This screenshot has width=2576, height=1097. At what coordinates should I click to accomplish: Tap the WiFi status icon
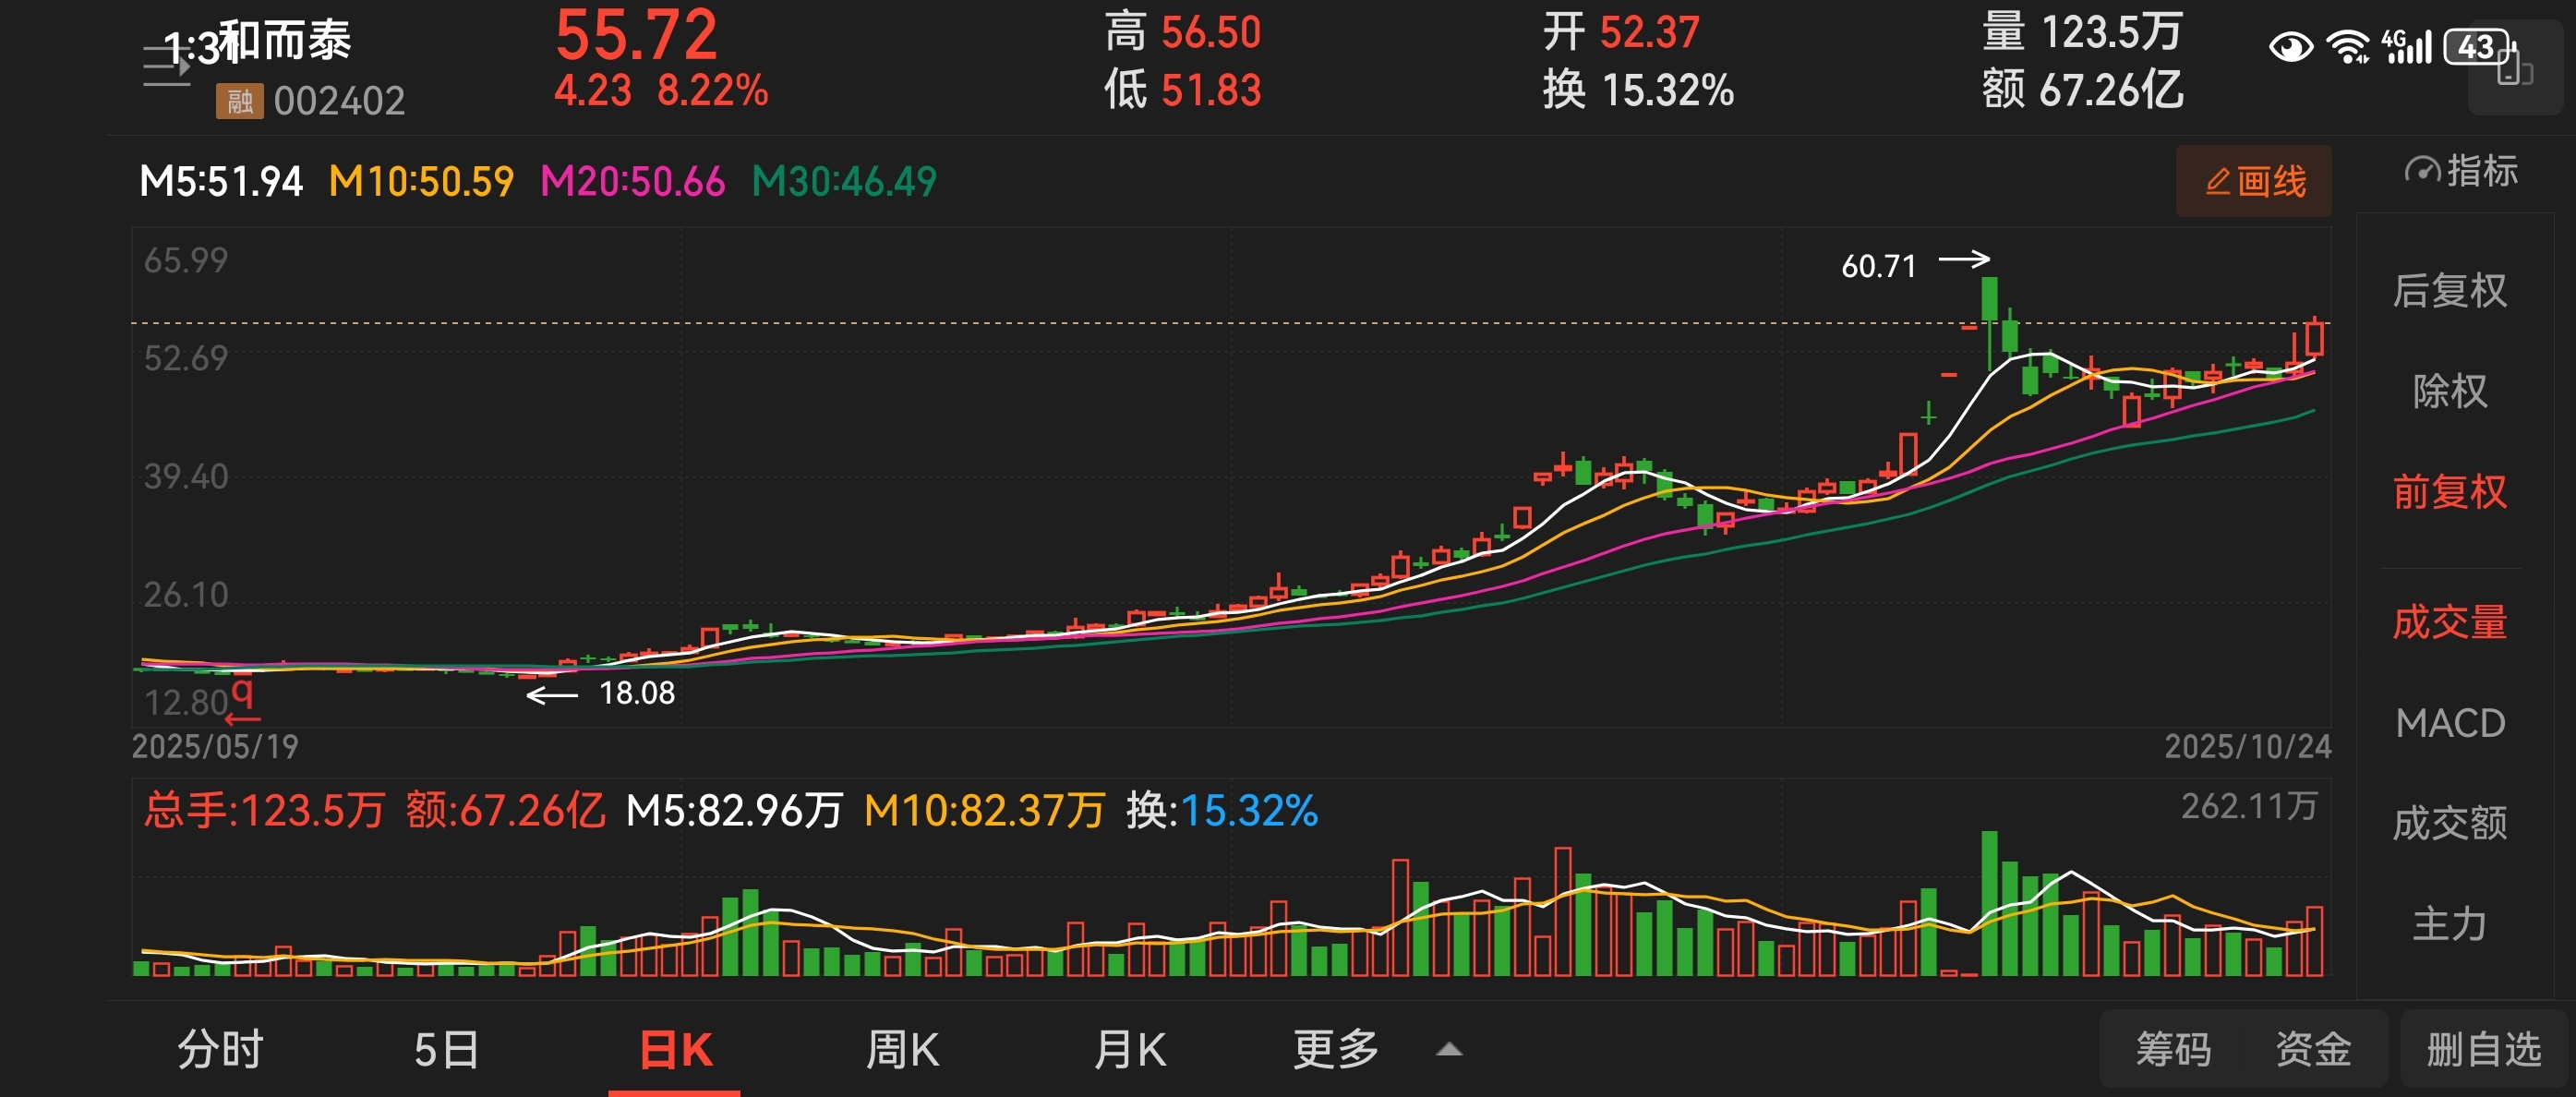(2347, 47)
